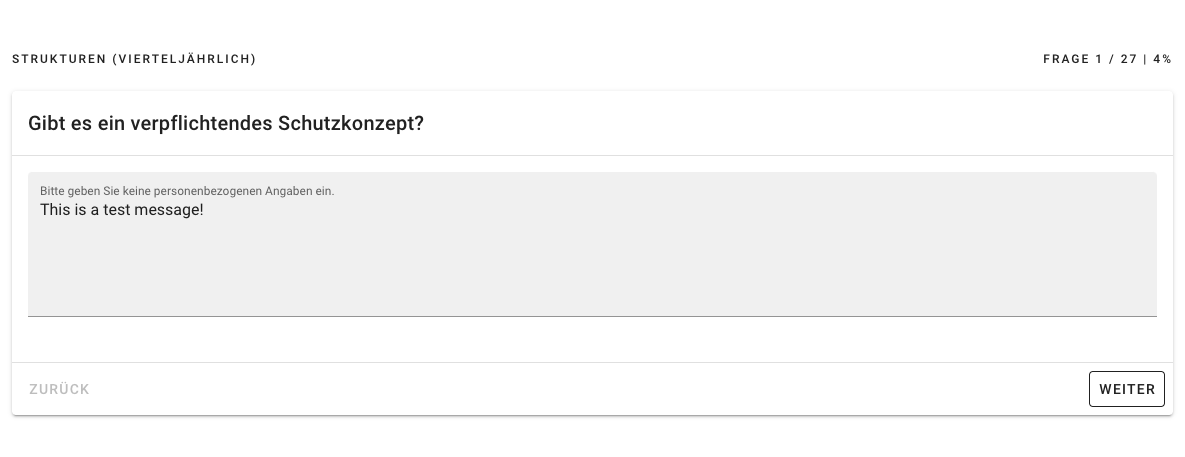Viewport: 1185px width, 457px height.
Task: Click the hint label about personenbezogenen Angaben
Action: click(187, 190)
